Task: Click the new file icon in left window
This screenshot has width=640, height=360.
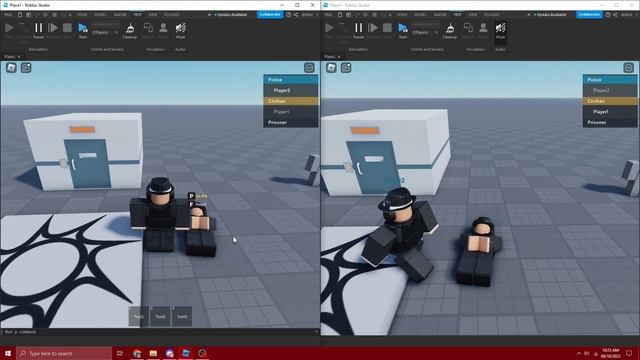Action: (20, 15)
